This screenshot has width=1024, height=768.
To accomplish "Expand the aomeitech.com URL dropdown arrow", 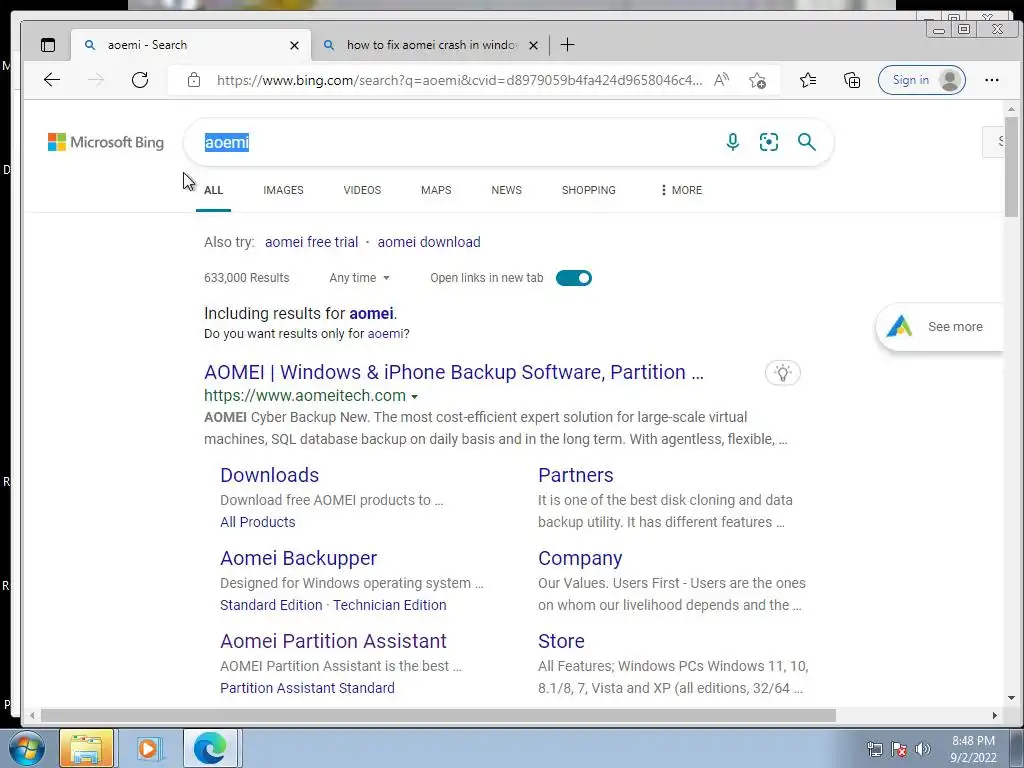I will (414, 396).
